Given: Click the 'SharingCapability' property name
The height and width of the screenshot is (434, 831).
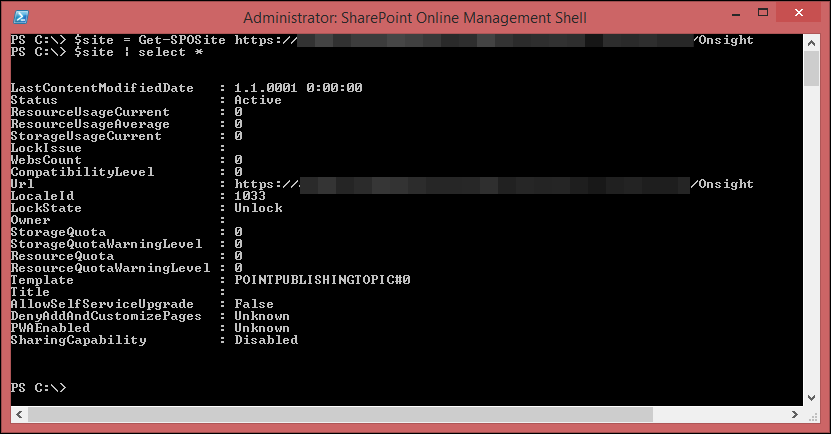Looking at the screenshot, I should tap(78, 340).
